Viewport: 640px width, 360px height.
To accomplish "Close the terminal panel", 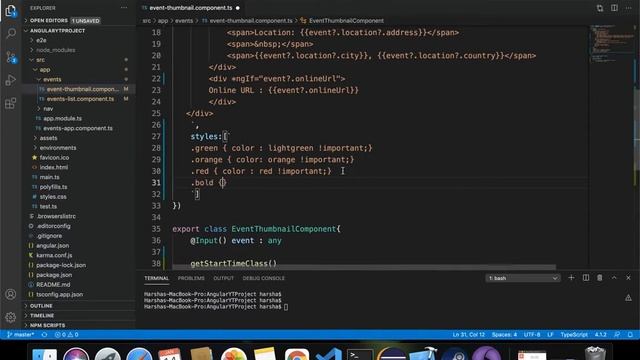I will click(x=629, y=278).
